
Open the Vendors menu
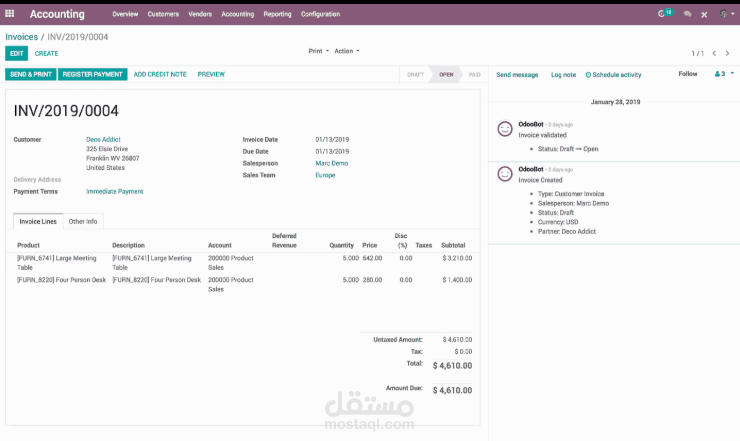pos(200,14)
